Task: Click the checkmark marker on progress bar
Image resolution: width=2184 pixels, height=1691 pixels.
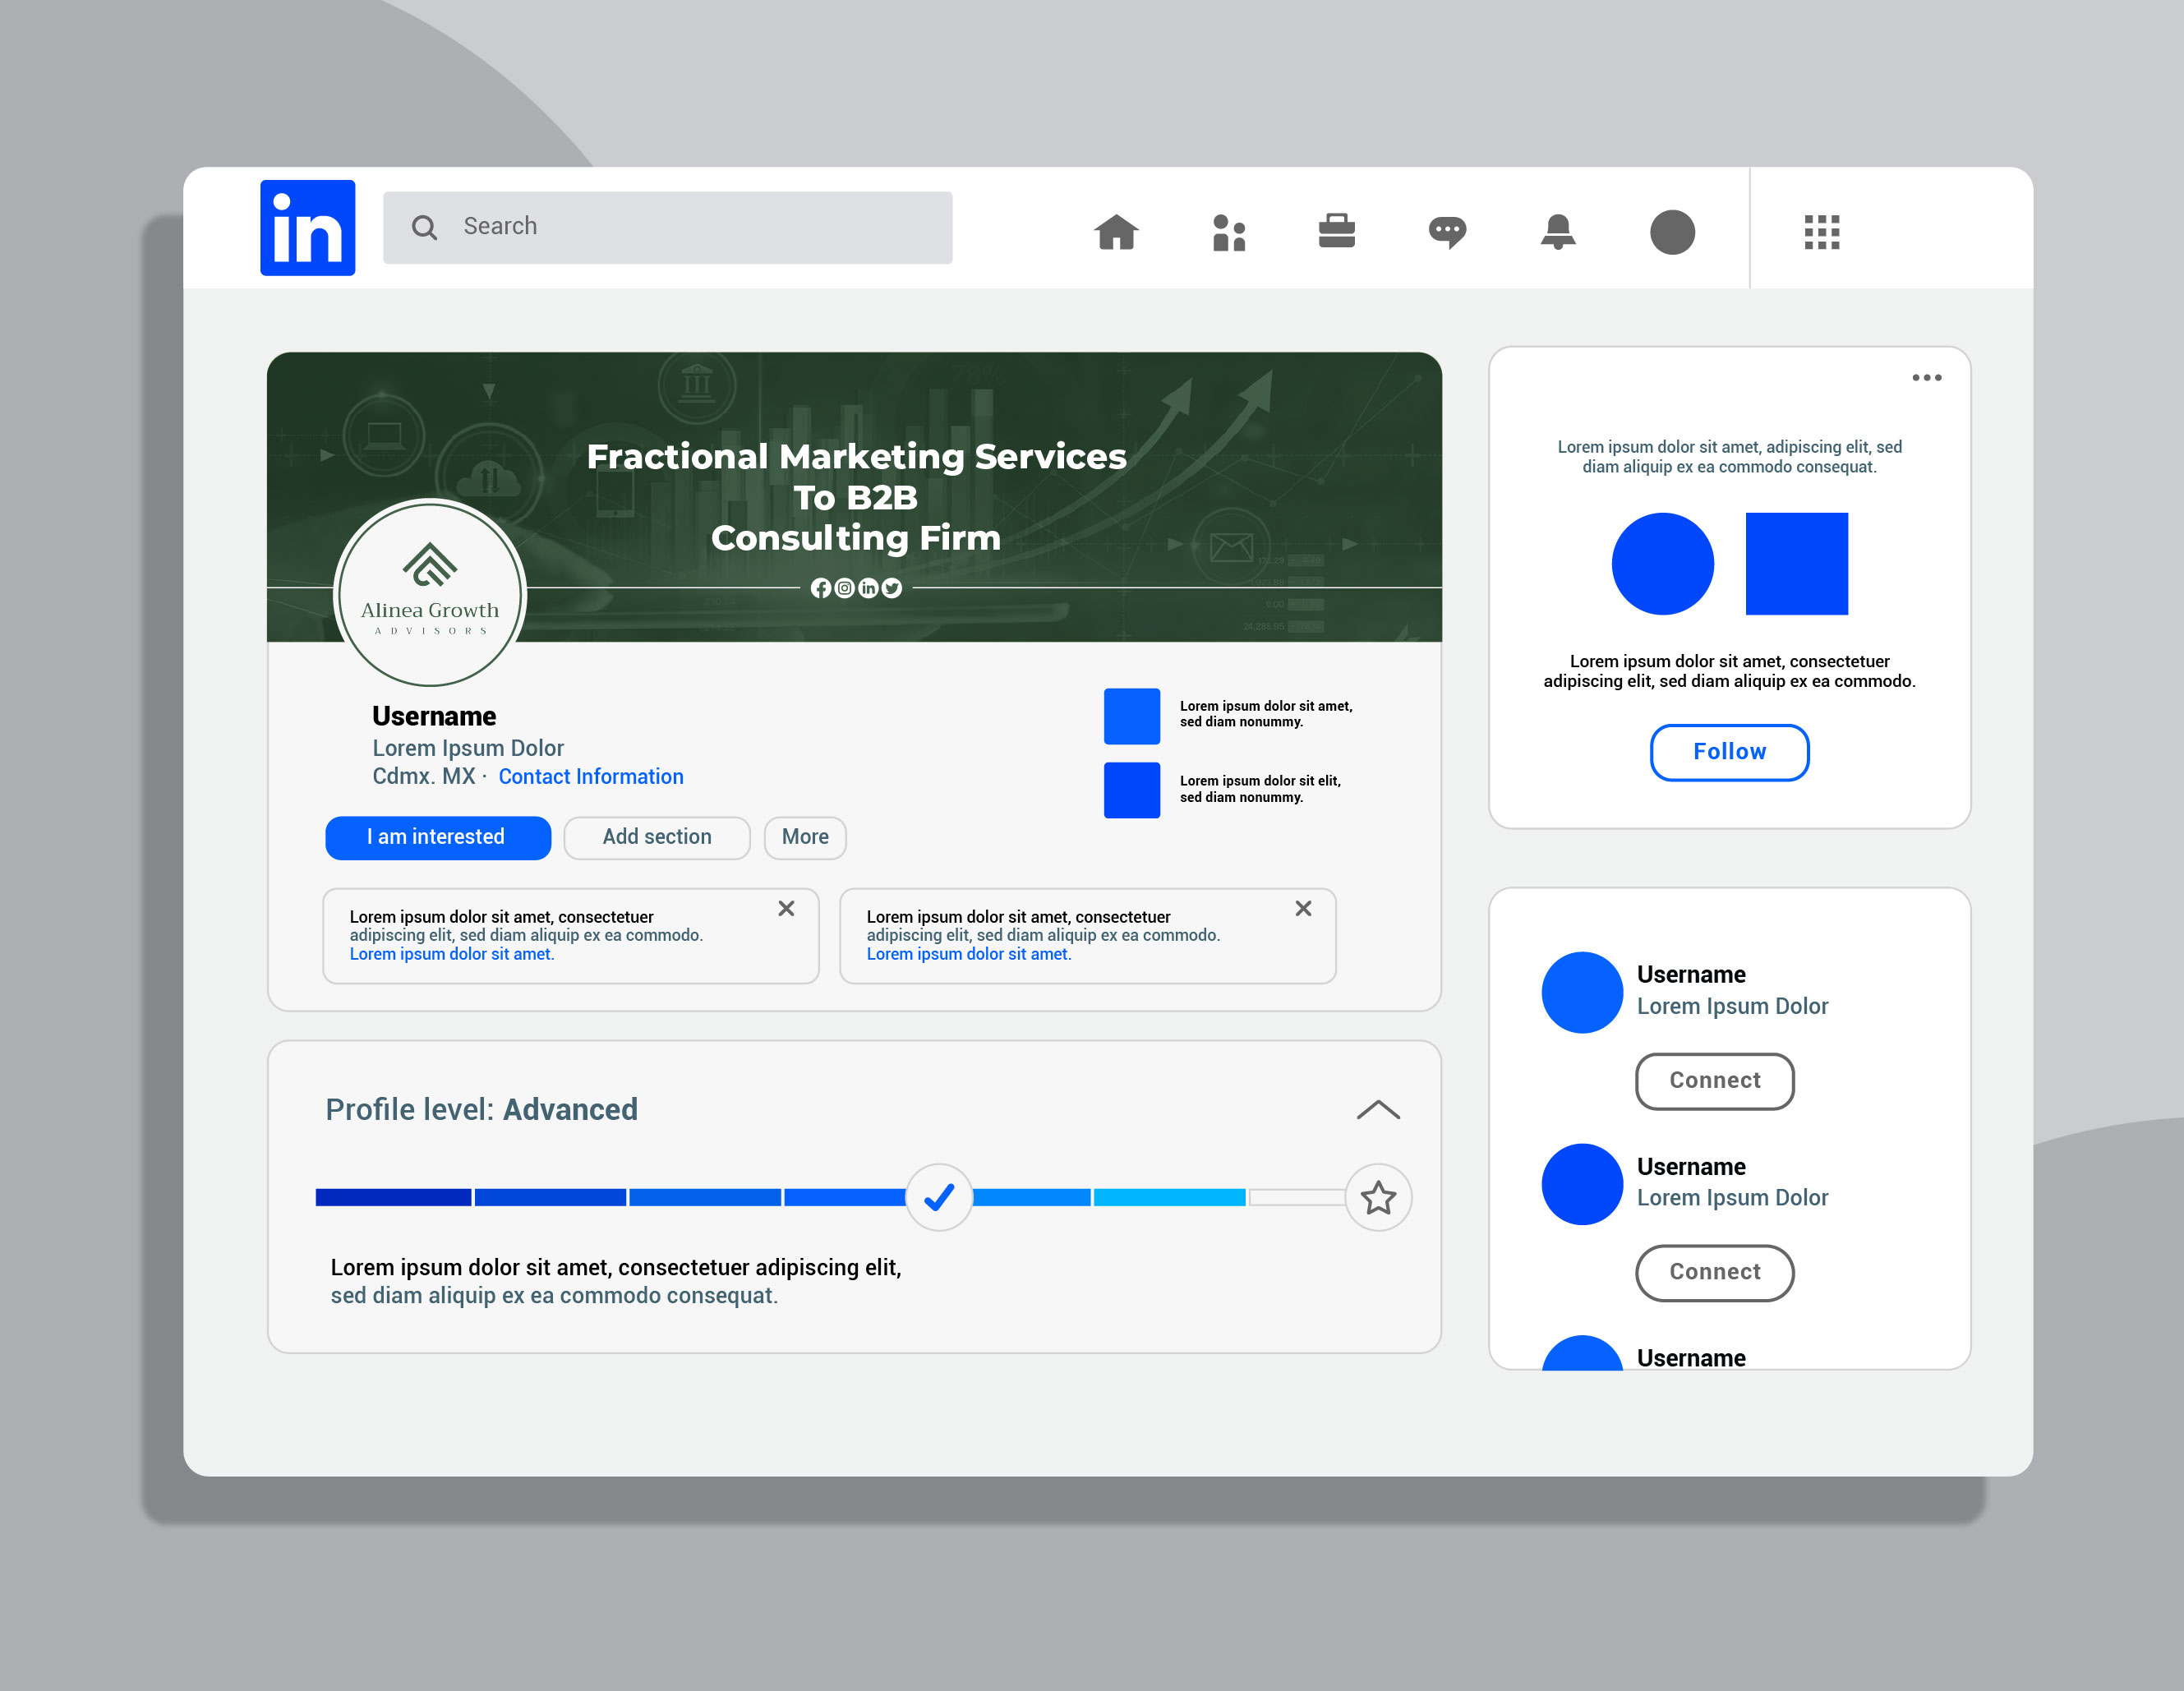Action: (939, 1197)
